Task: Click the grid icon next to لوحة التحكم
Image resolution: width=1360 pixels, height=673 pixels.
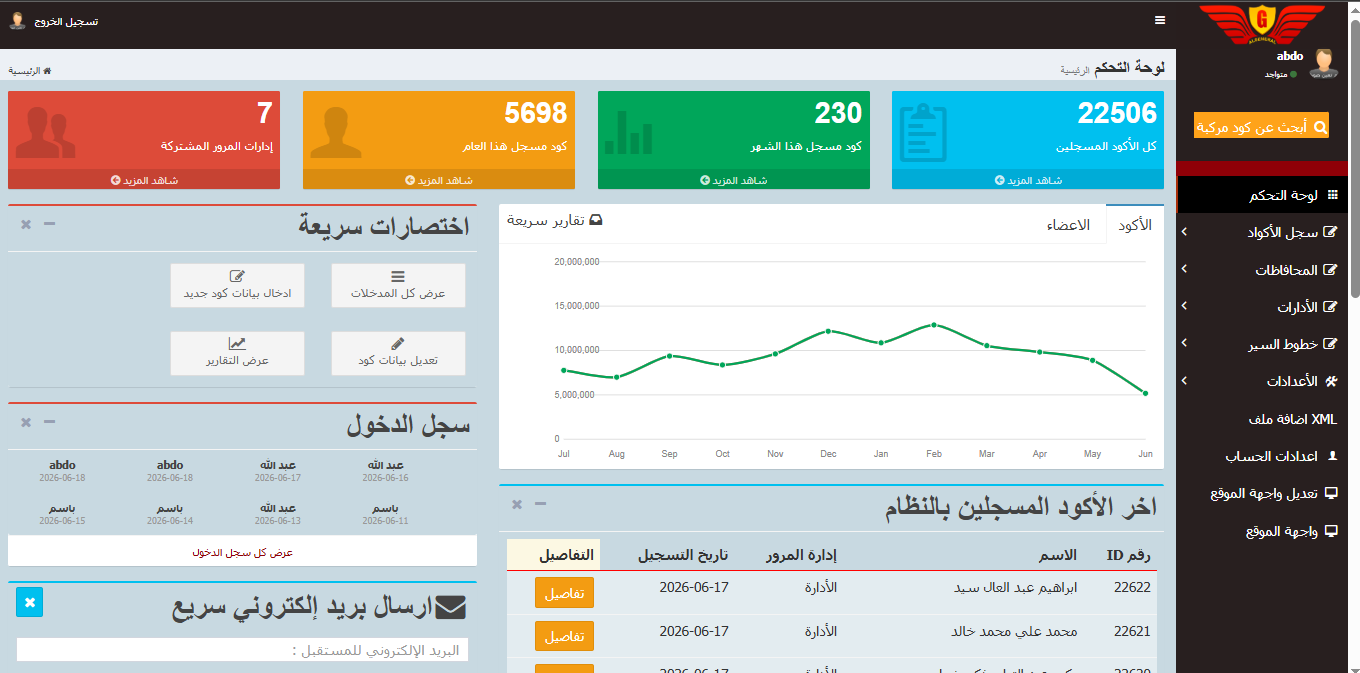Action: tap(1331, 195)
